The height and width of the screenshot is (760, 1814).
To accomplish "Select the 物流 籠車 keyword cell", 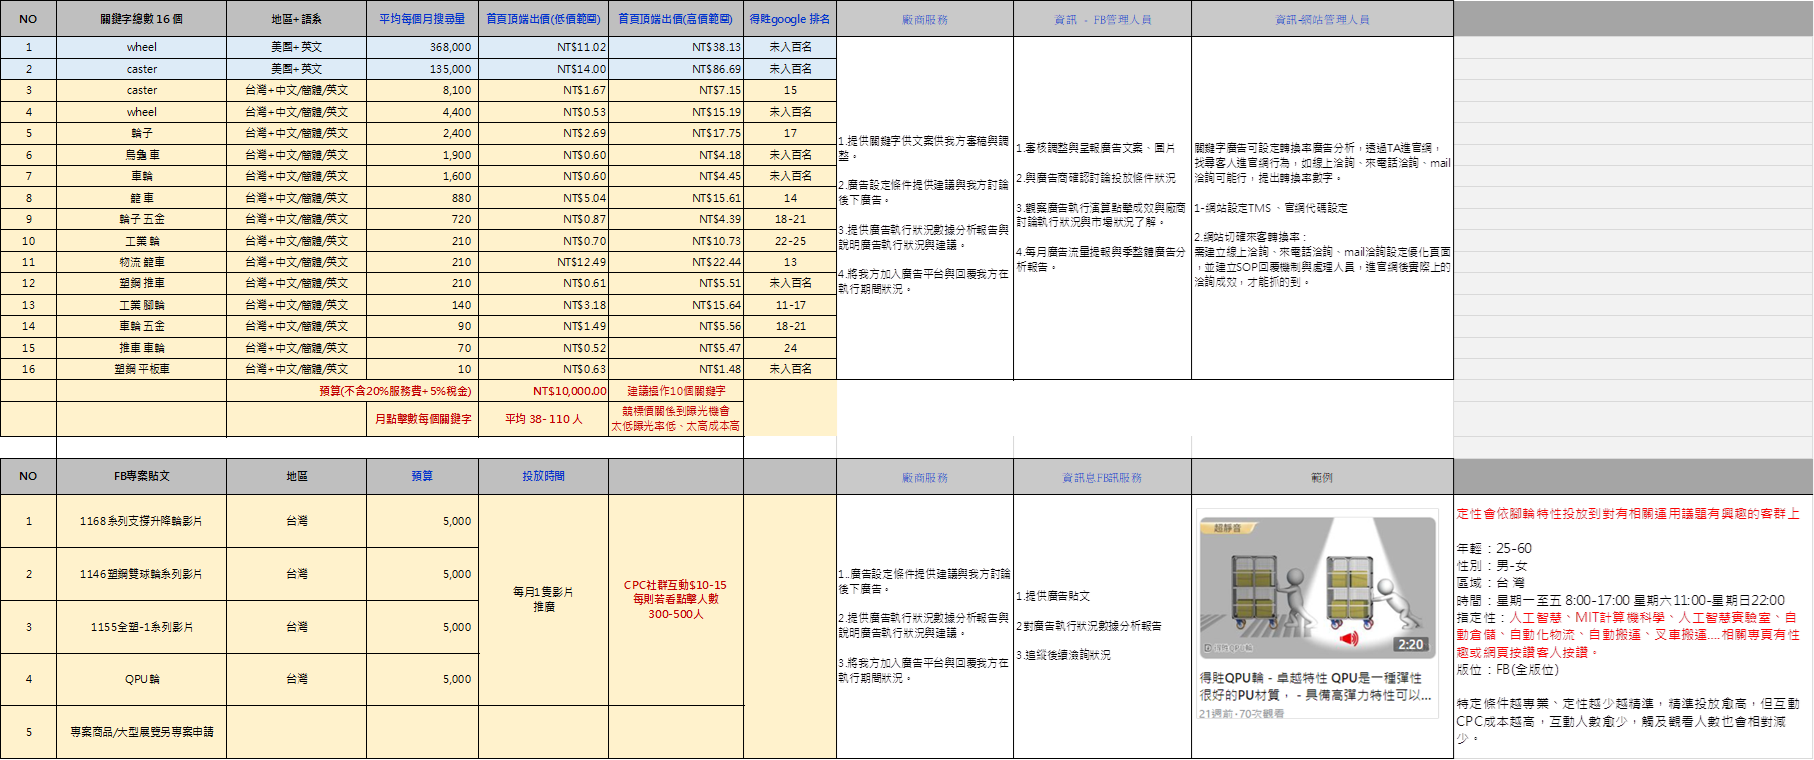I will click(141, 262).
